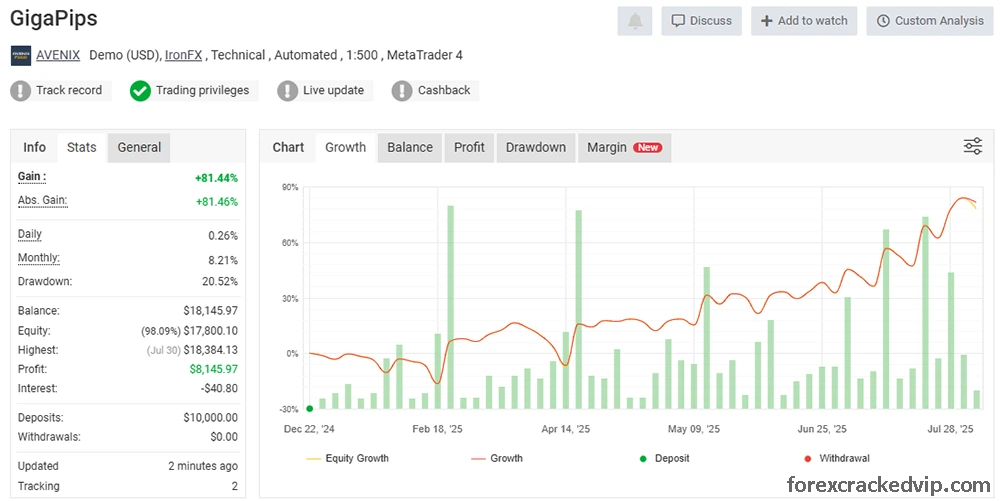This screenshot has width=1000, height=501.
Task: Open Custom Analysis
Action: [930, 21]
